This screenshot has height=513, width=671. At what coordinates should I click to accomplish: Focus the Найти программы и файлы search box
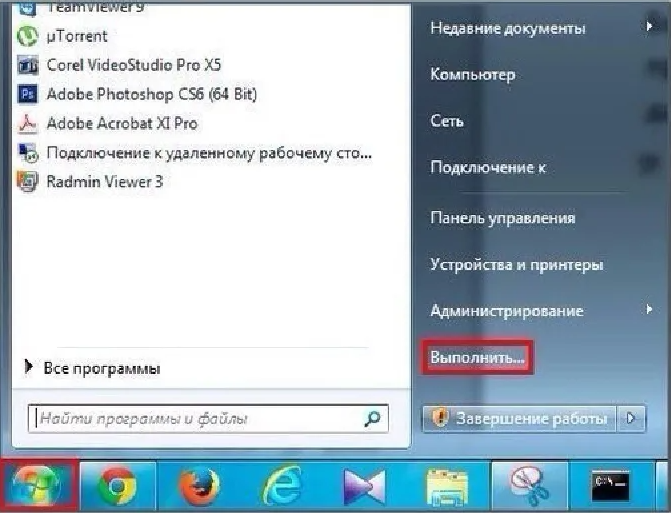(208, 418)
